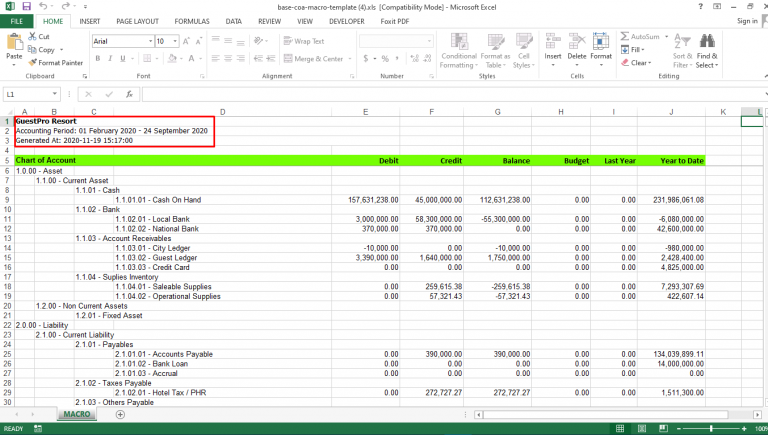
Task: Click the Paste icon in Clipboard group
Action: pos(14,43)
